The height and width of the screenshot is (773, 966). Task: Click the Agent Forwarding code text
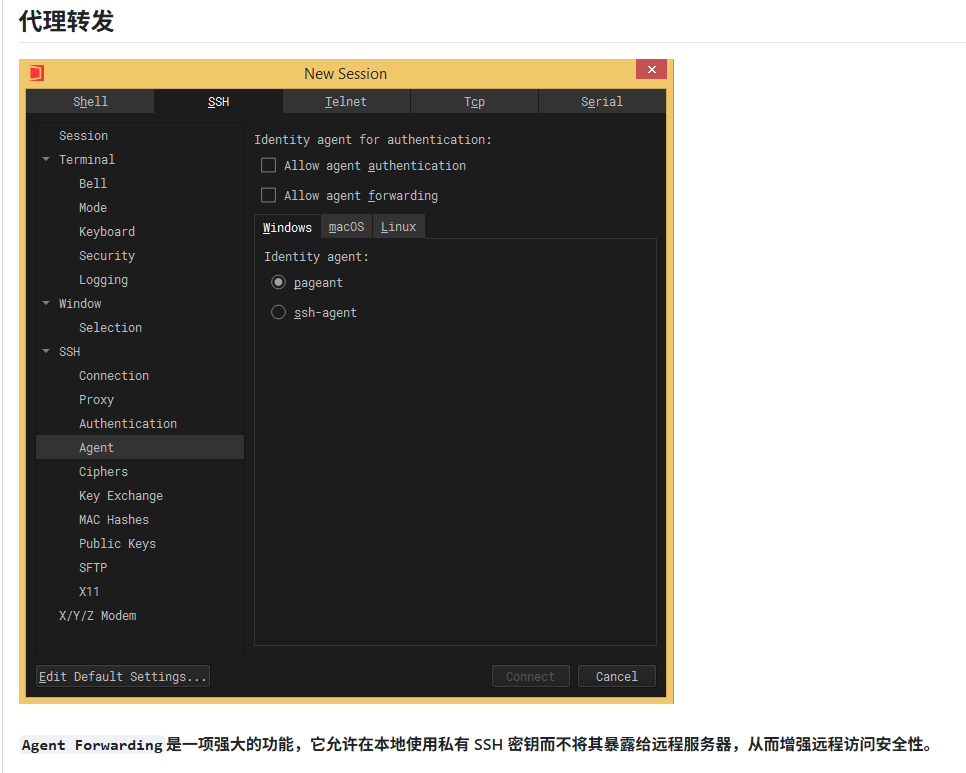click(x=92, y=745)
